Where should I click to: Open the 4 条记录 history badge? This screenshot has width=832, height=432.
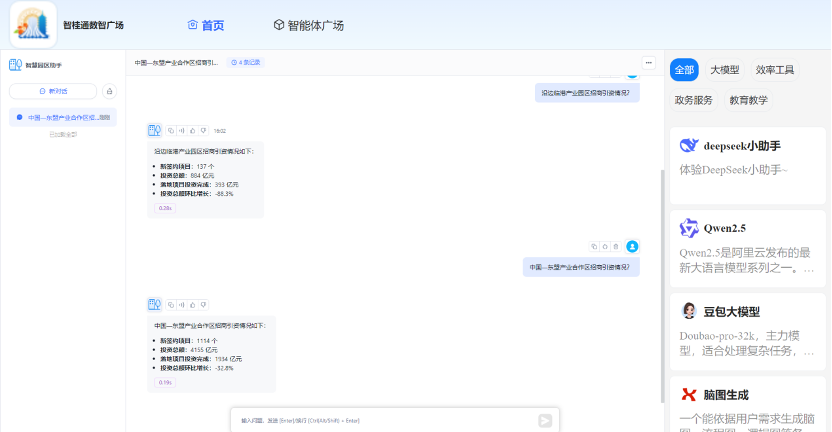pos(246,62)
